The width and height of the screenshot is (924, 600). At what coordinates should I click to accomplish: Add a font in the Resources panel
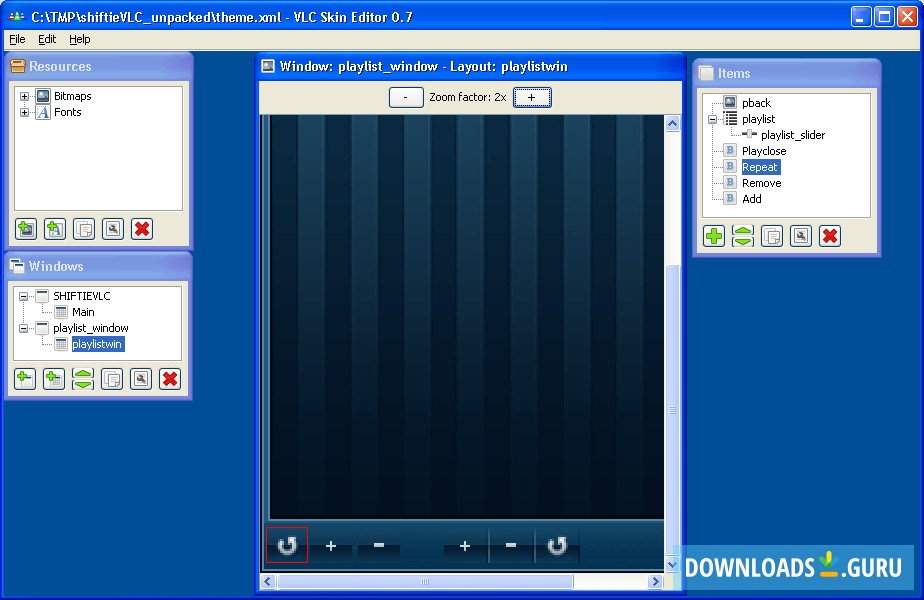(x=55, y=229)
